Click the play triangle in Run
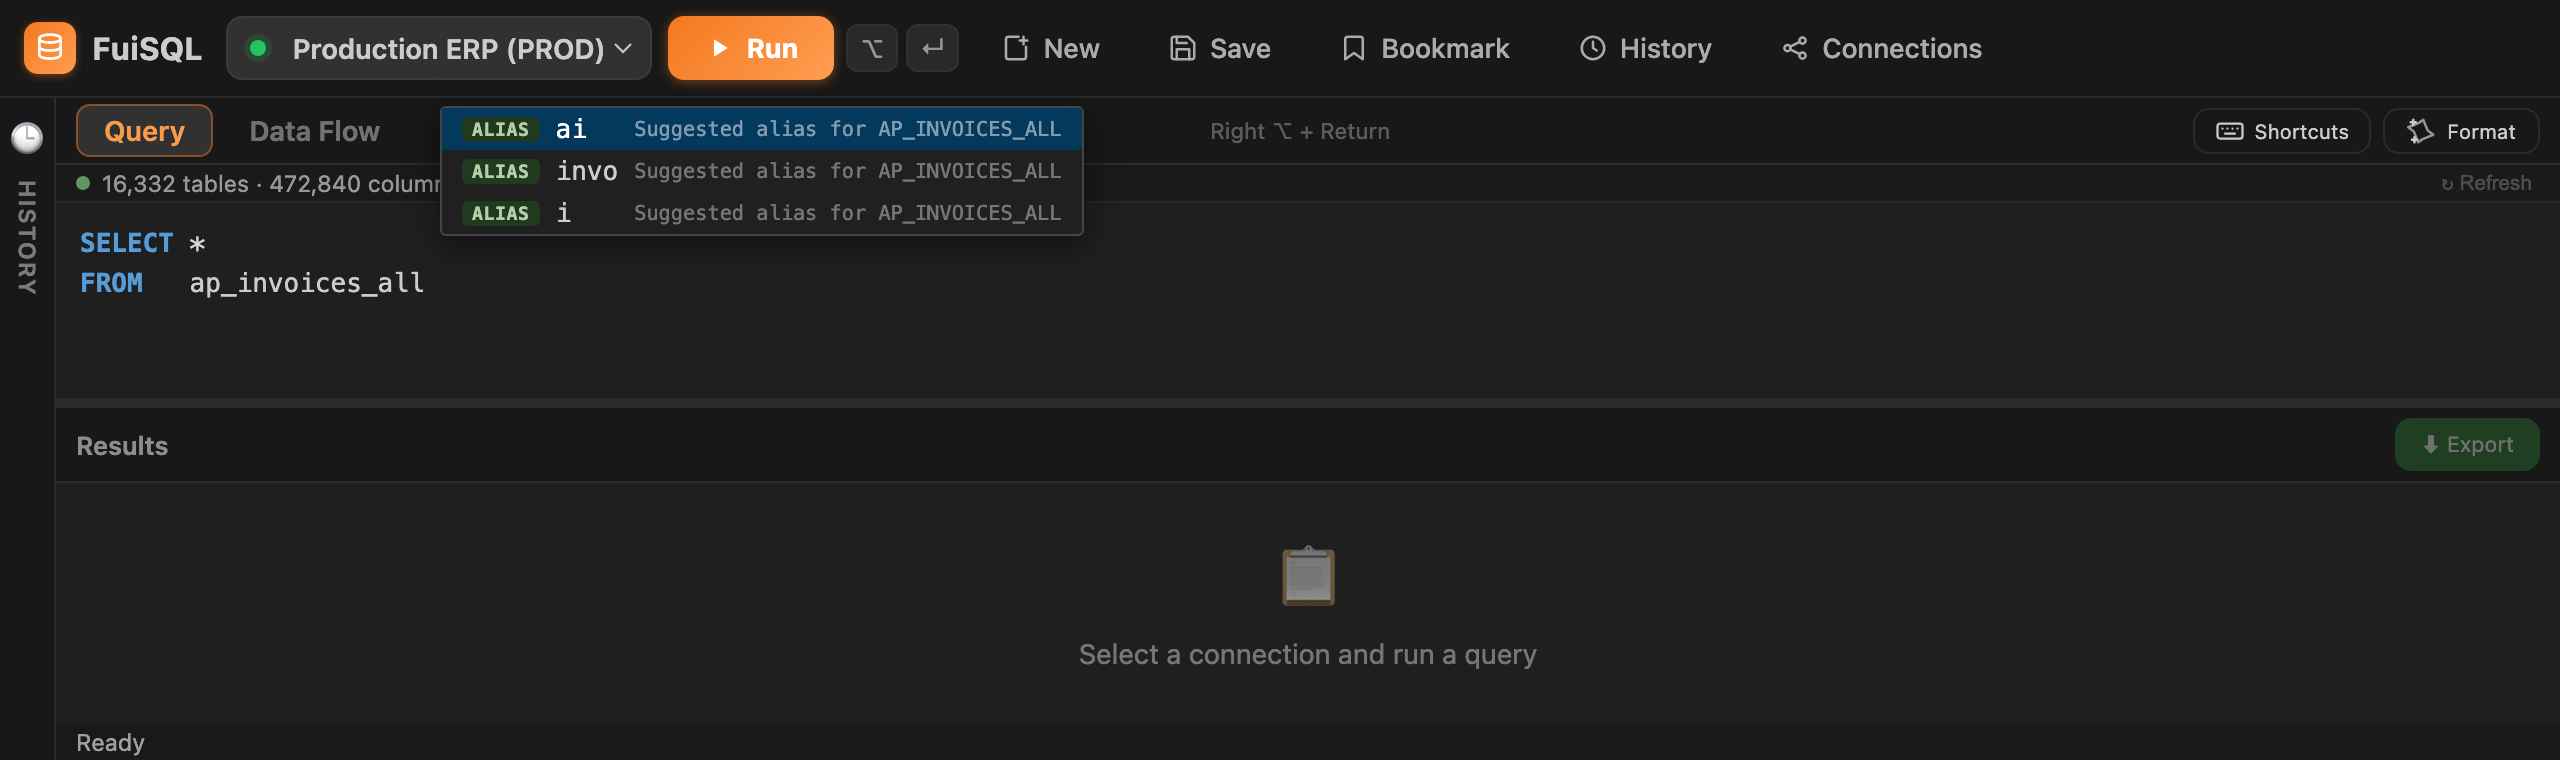 [x=719, y=48]
